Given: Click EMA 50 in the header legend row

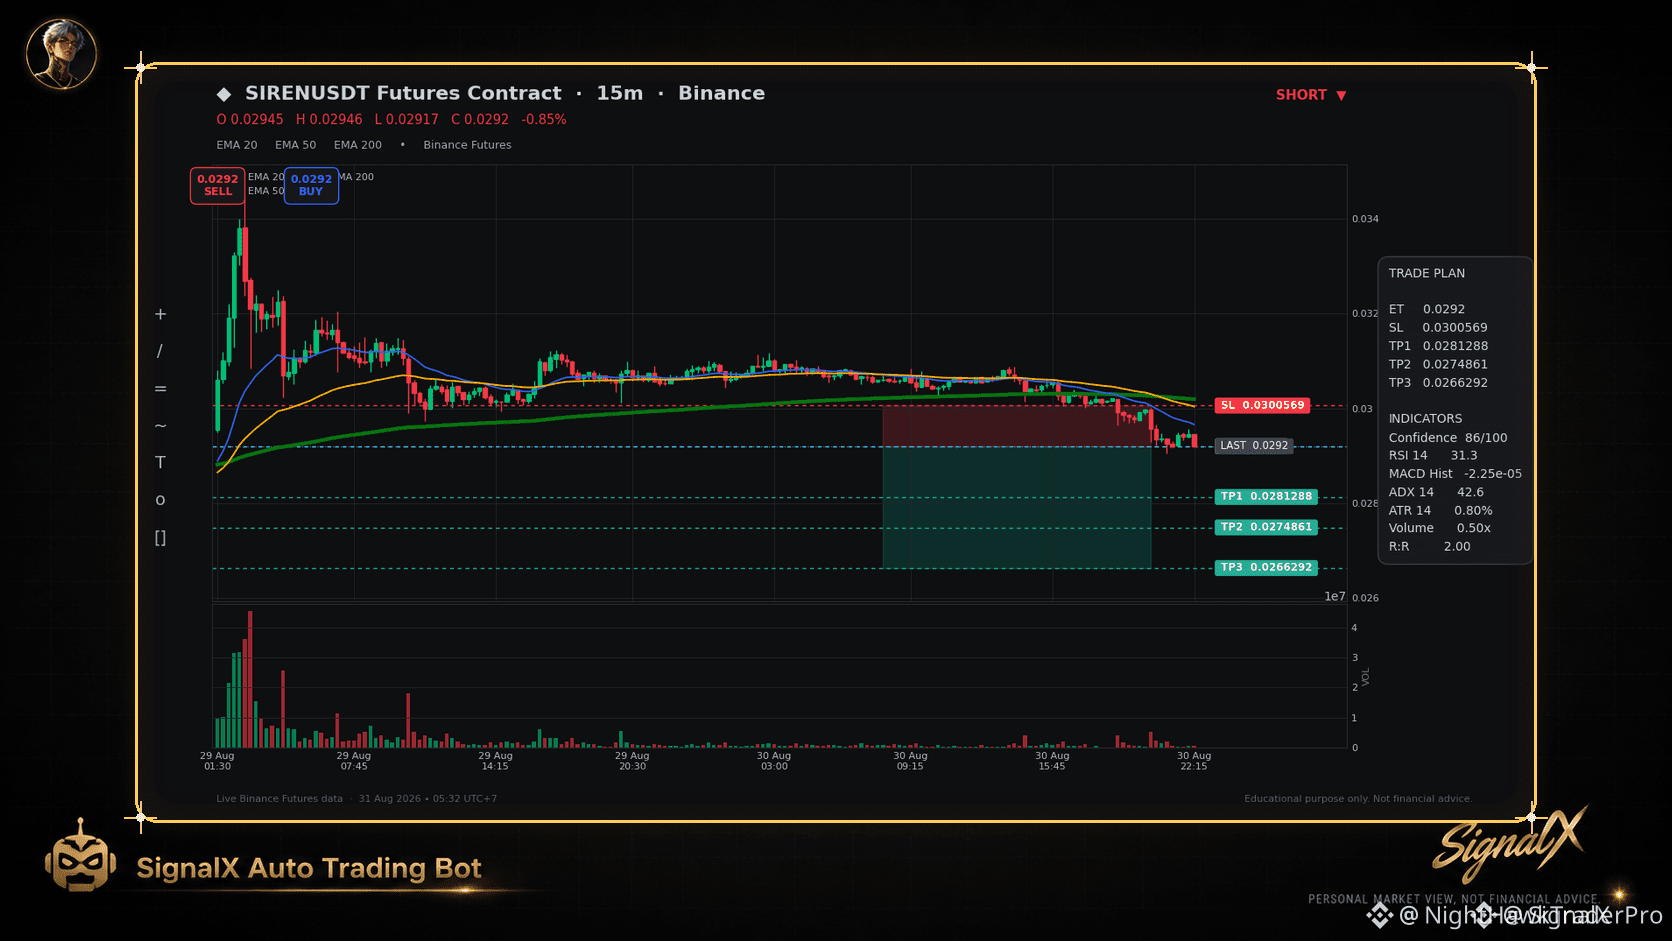Looking at the screenshot, I should [296, 145].
